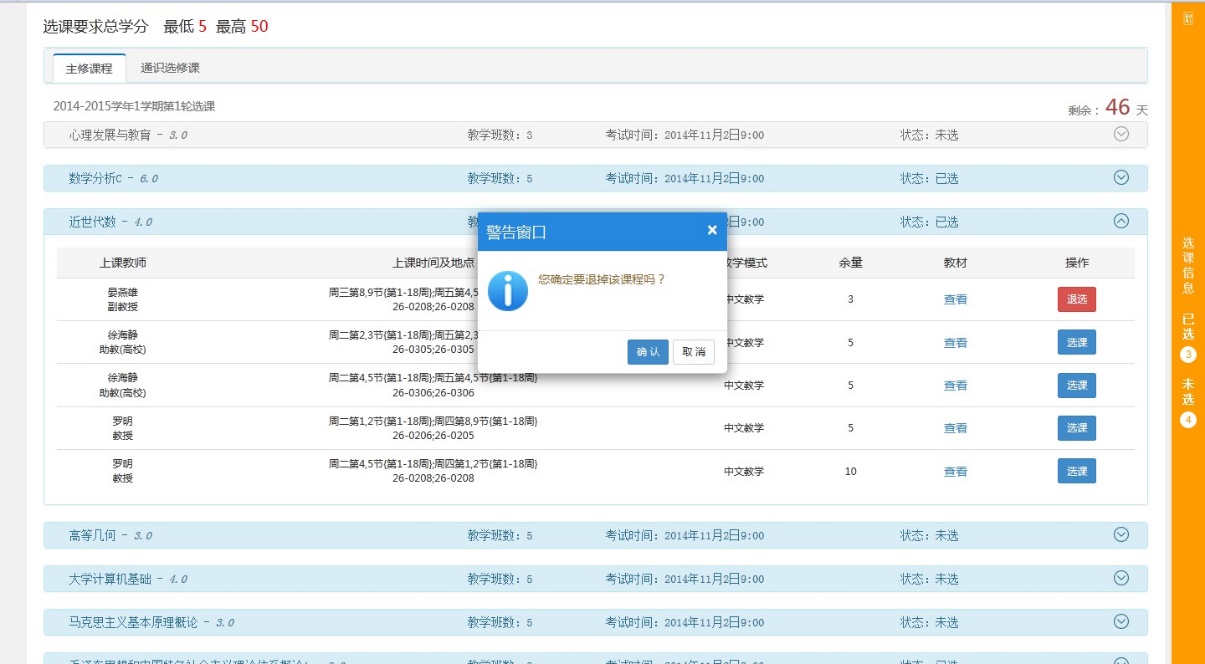Click the 上课时间及地点 column header
This screenshot has height=664, width=1205.
click(433, 263)
